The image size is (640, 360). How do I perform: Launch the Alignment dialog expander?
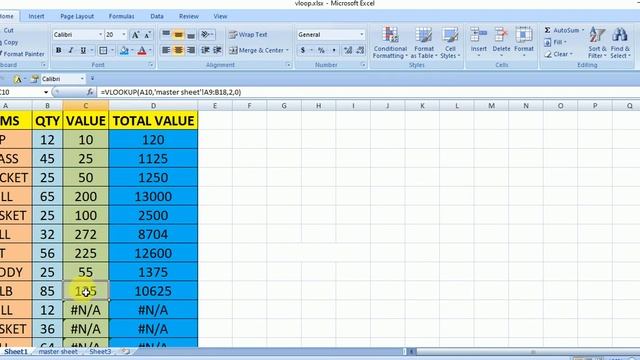(x=288, y=65)
